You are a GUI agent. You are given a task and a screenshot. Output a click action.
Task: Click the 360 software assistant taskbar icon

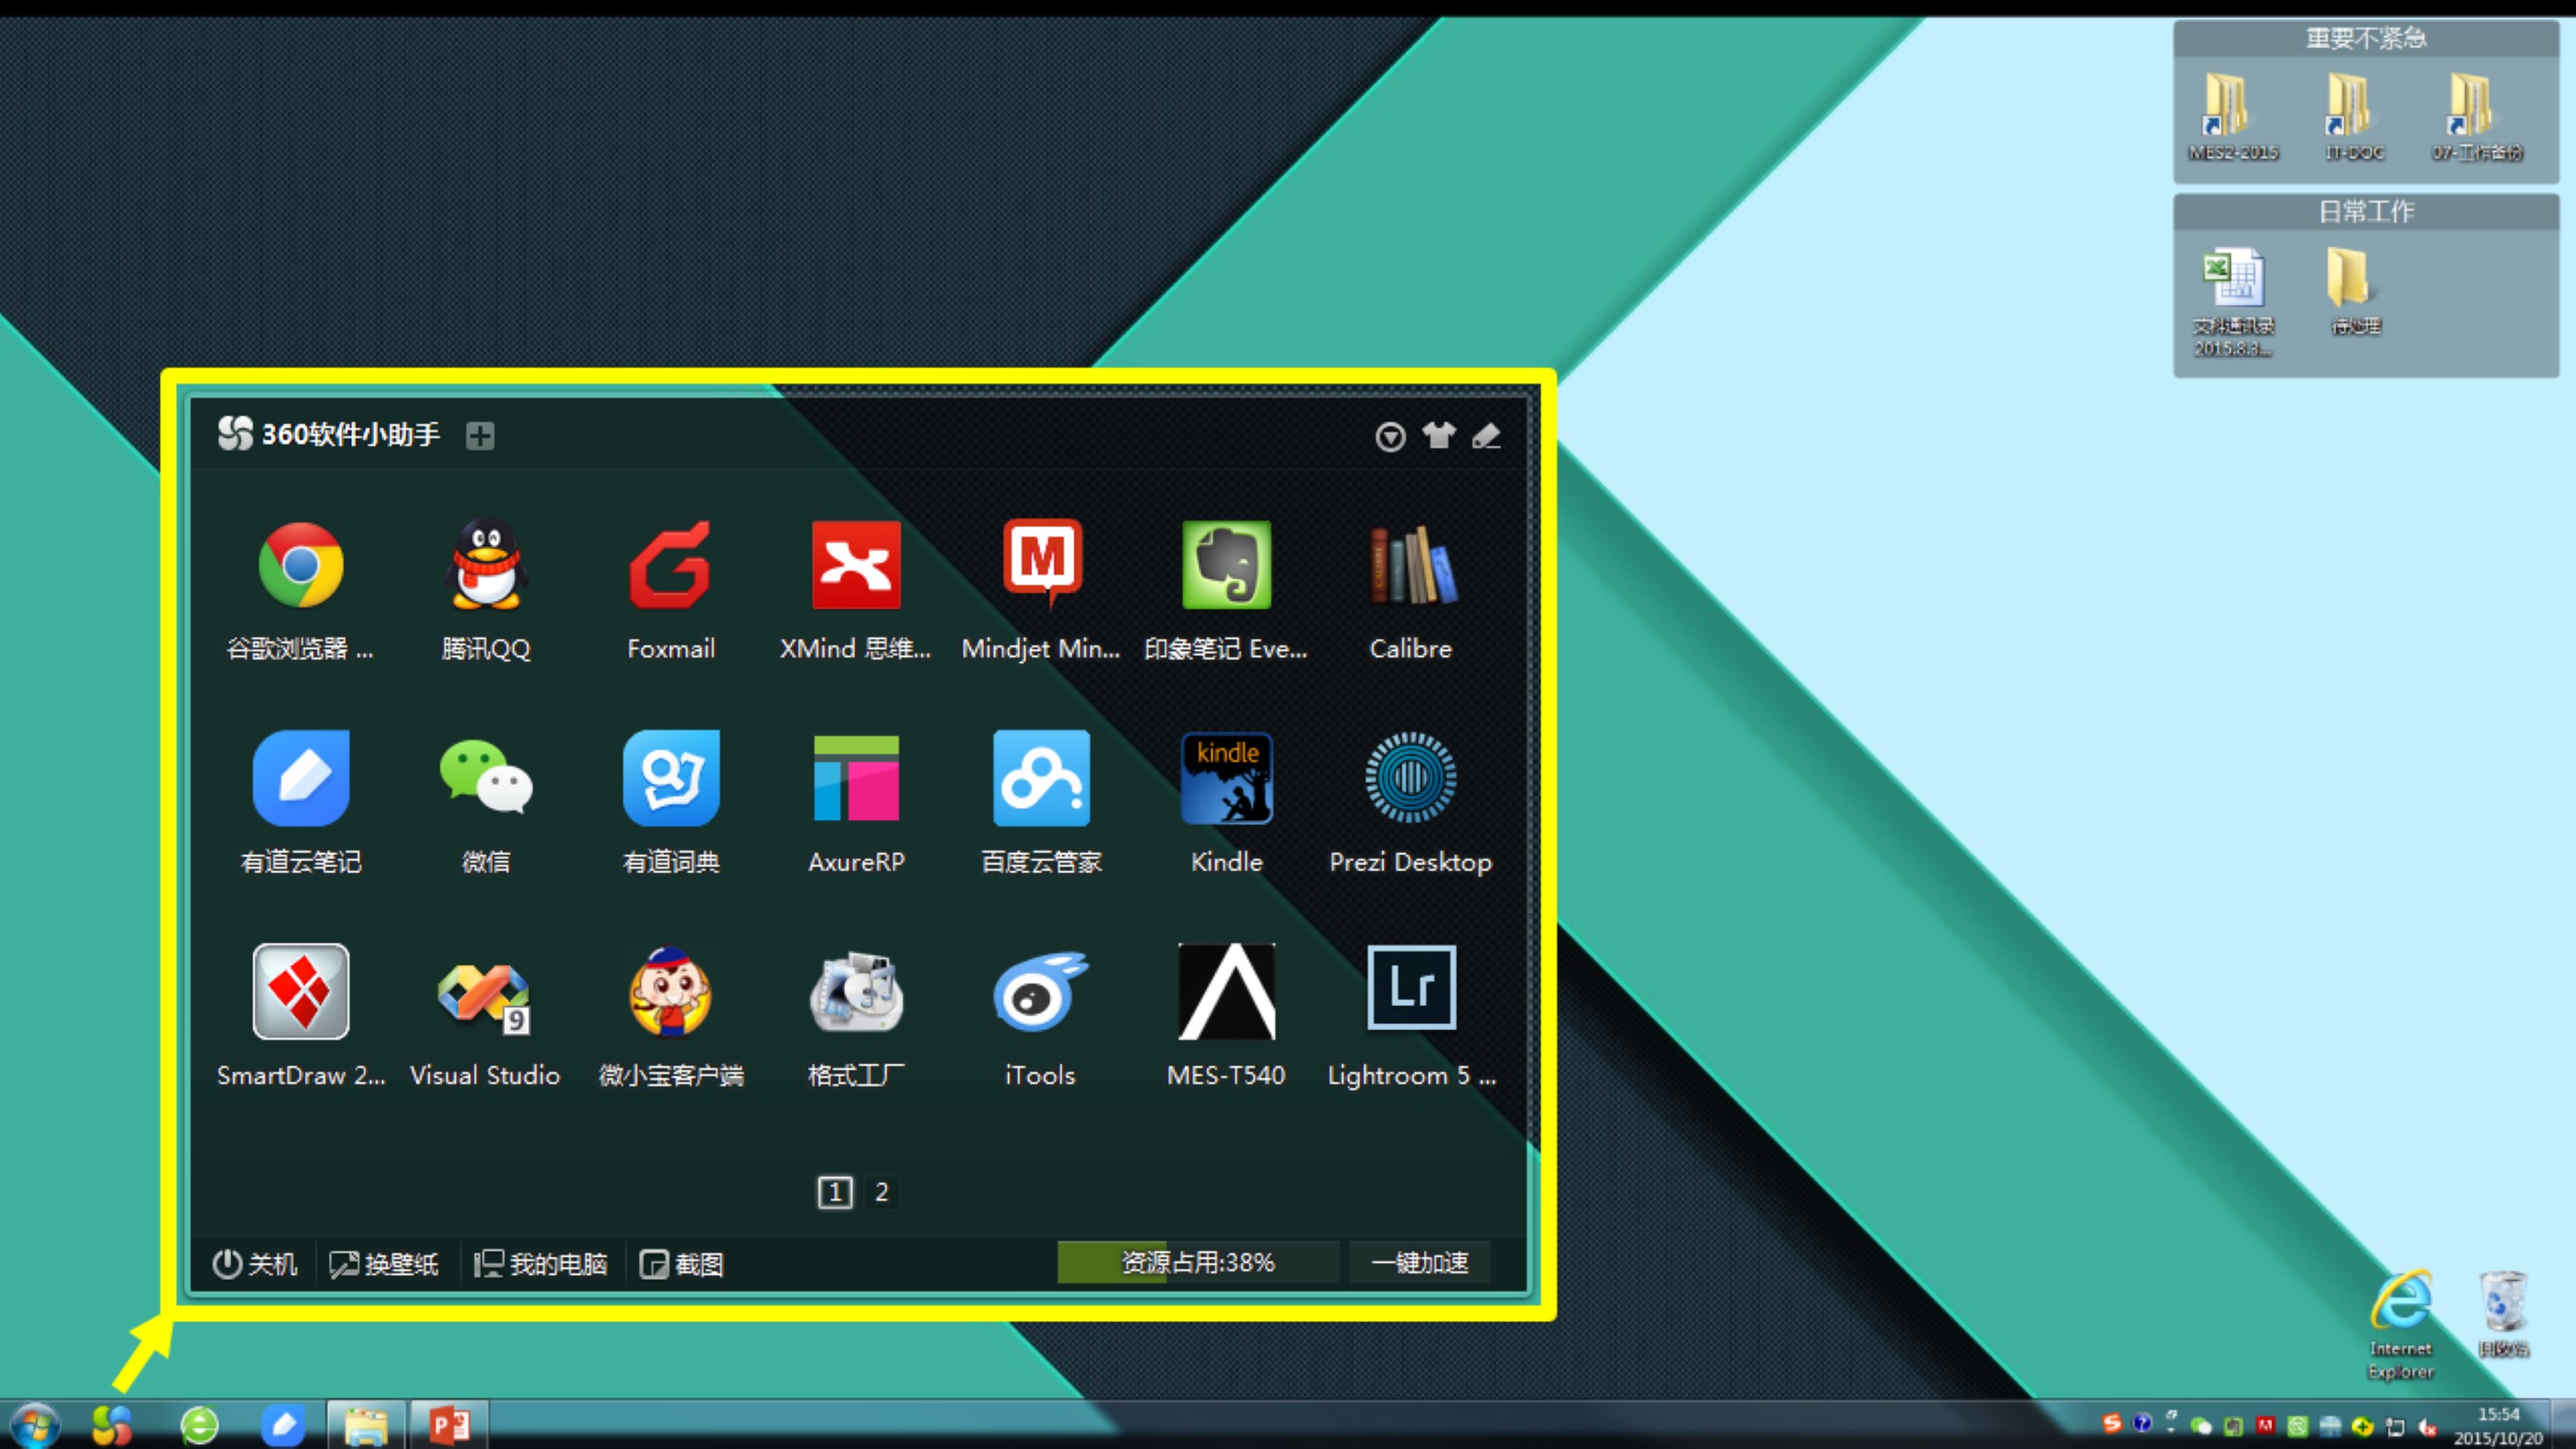tap(112, 1425)
